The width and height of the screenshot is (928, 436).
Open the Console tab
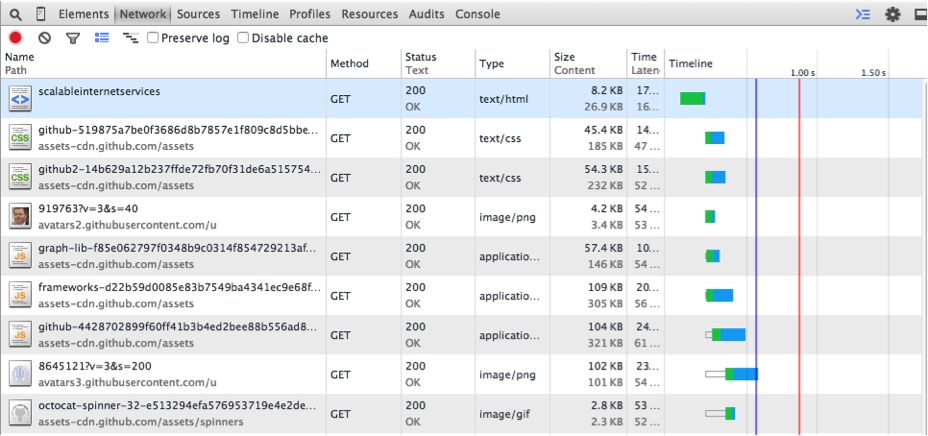pos(478,14)
